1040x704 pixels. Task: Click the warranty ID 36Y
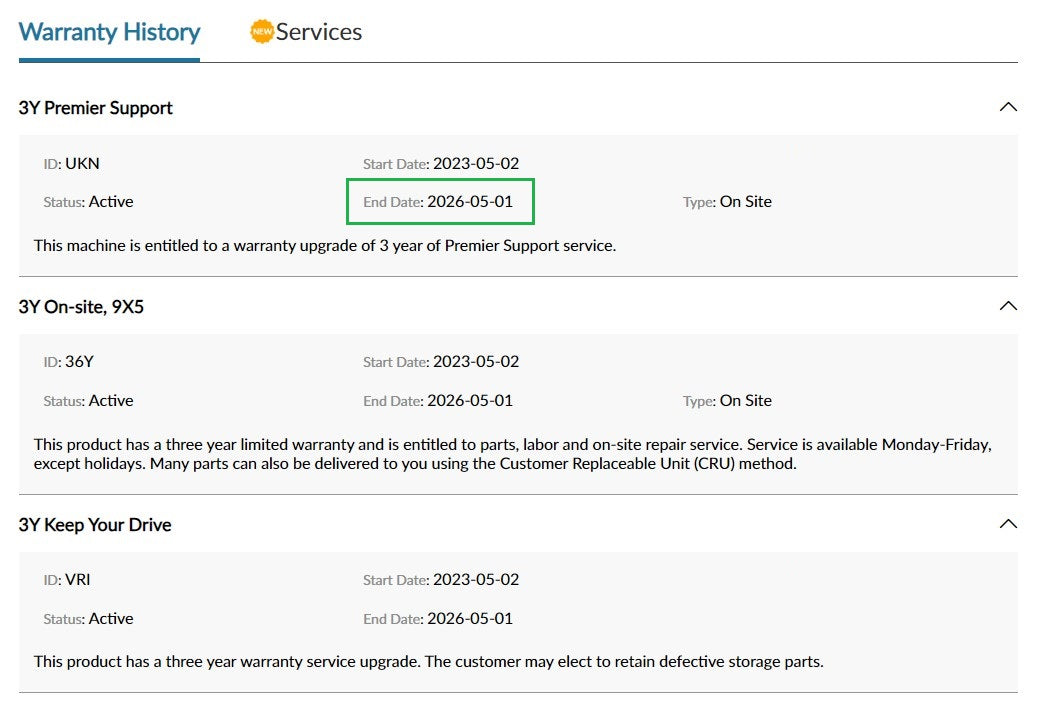(79, 361)
